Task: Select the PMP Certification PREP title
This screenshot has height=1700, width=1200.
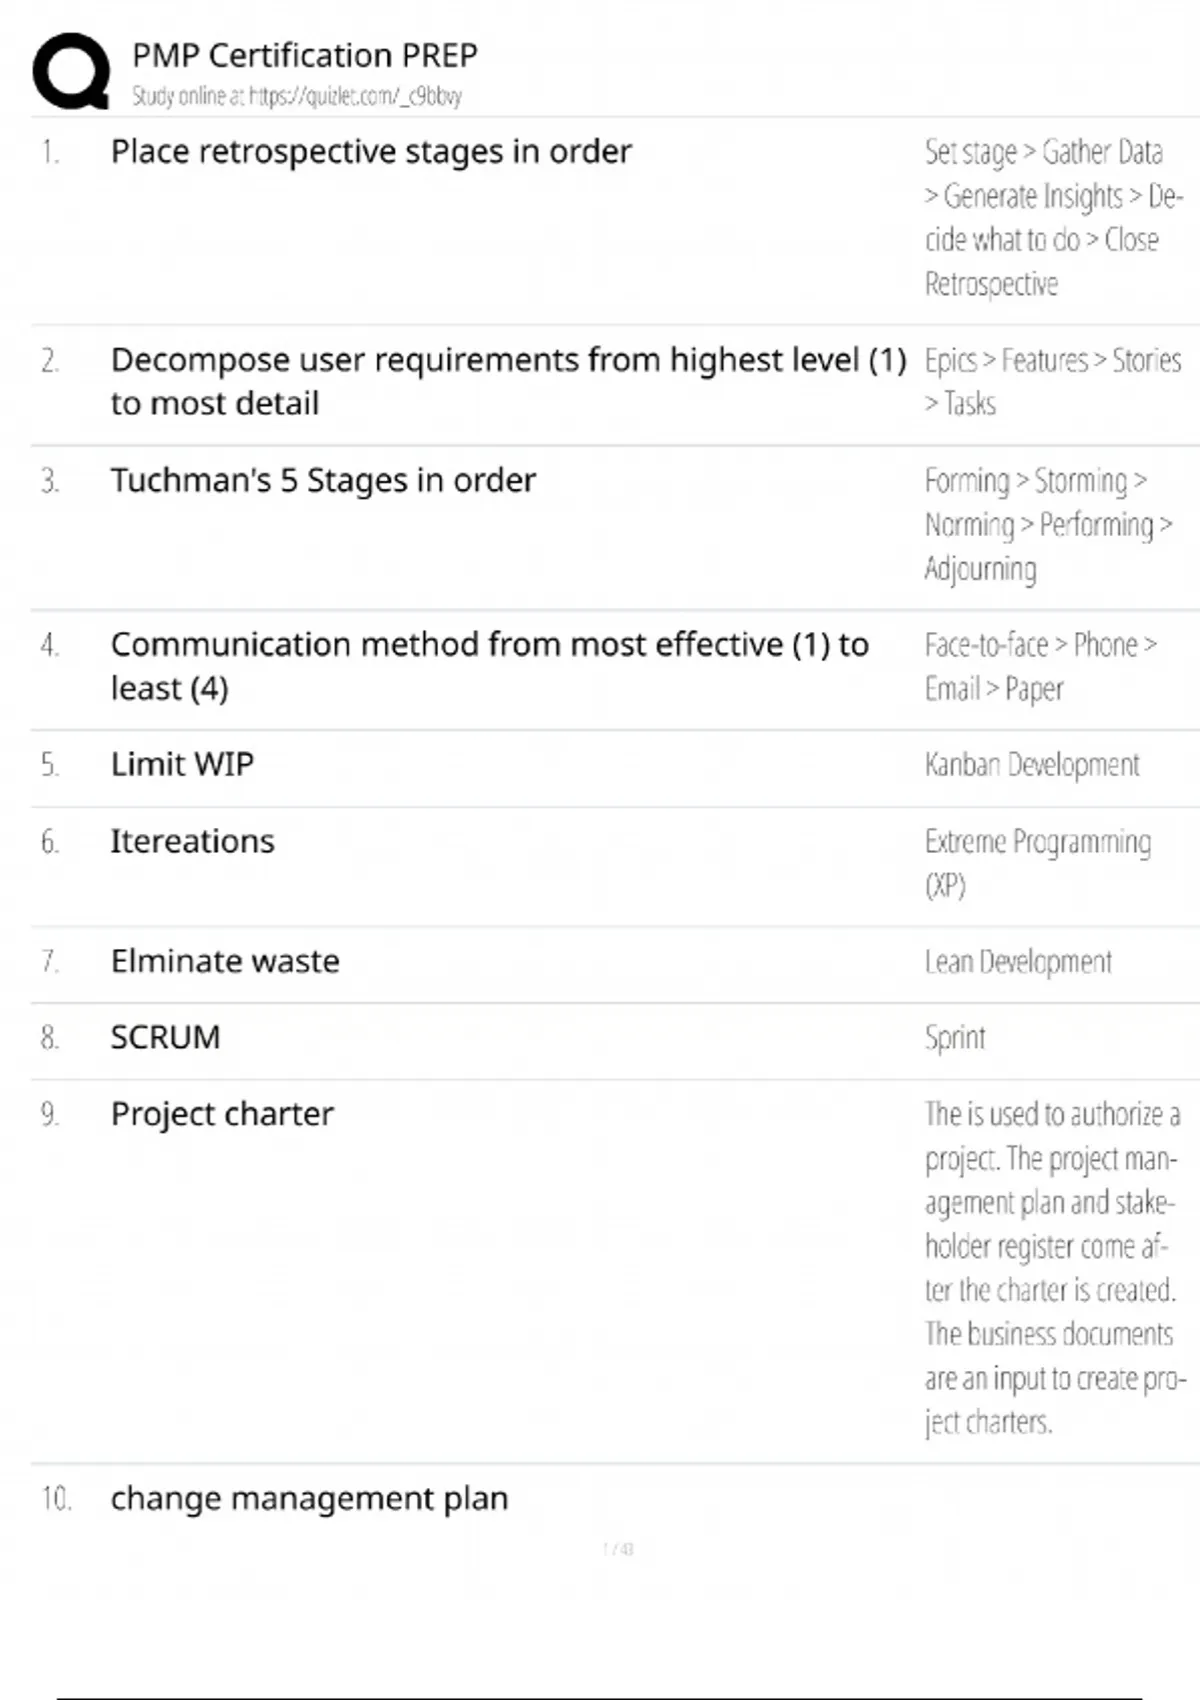Action: 305,55
